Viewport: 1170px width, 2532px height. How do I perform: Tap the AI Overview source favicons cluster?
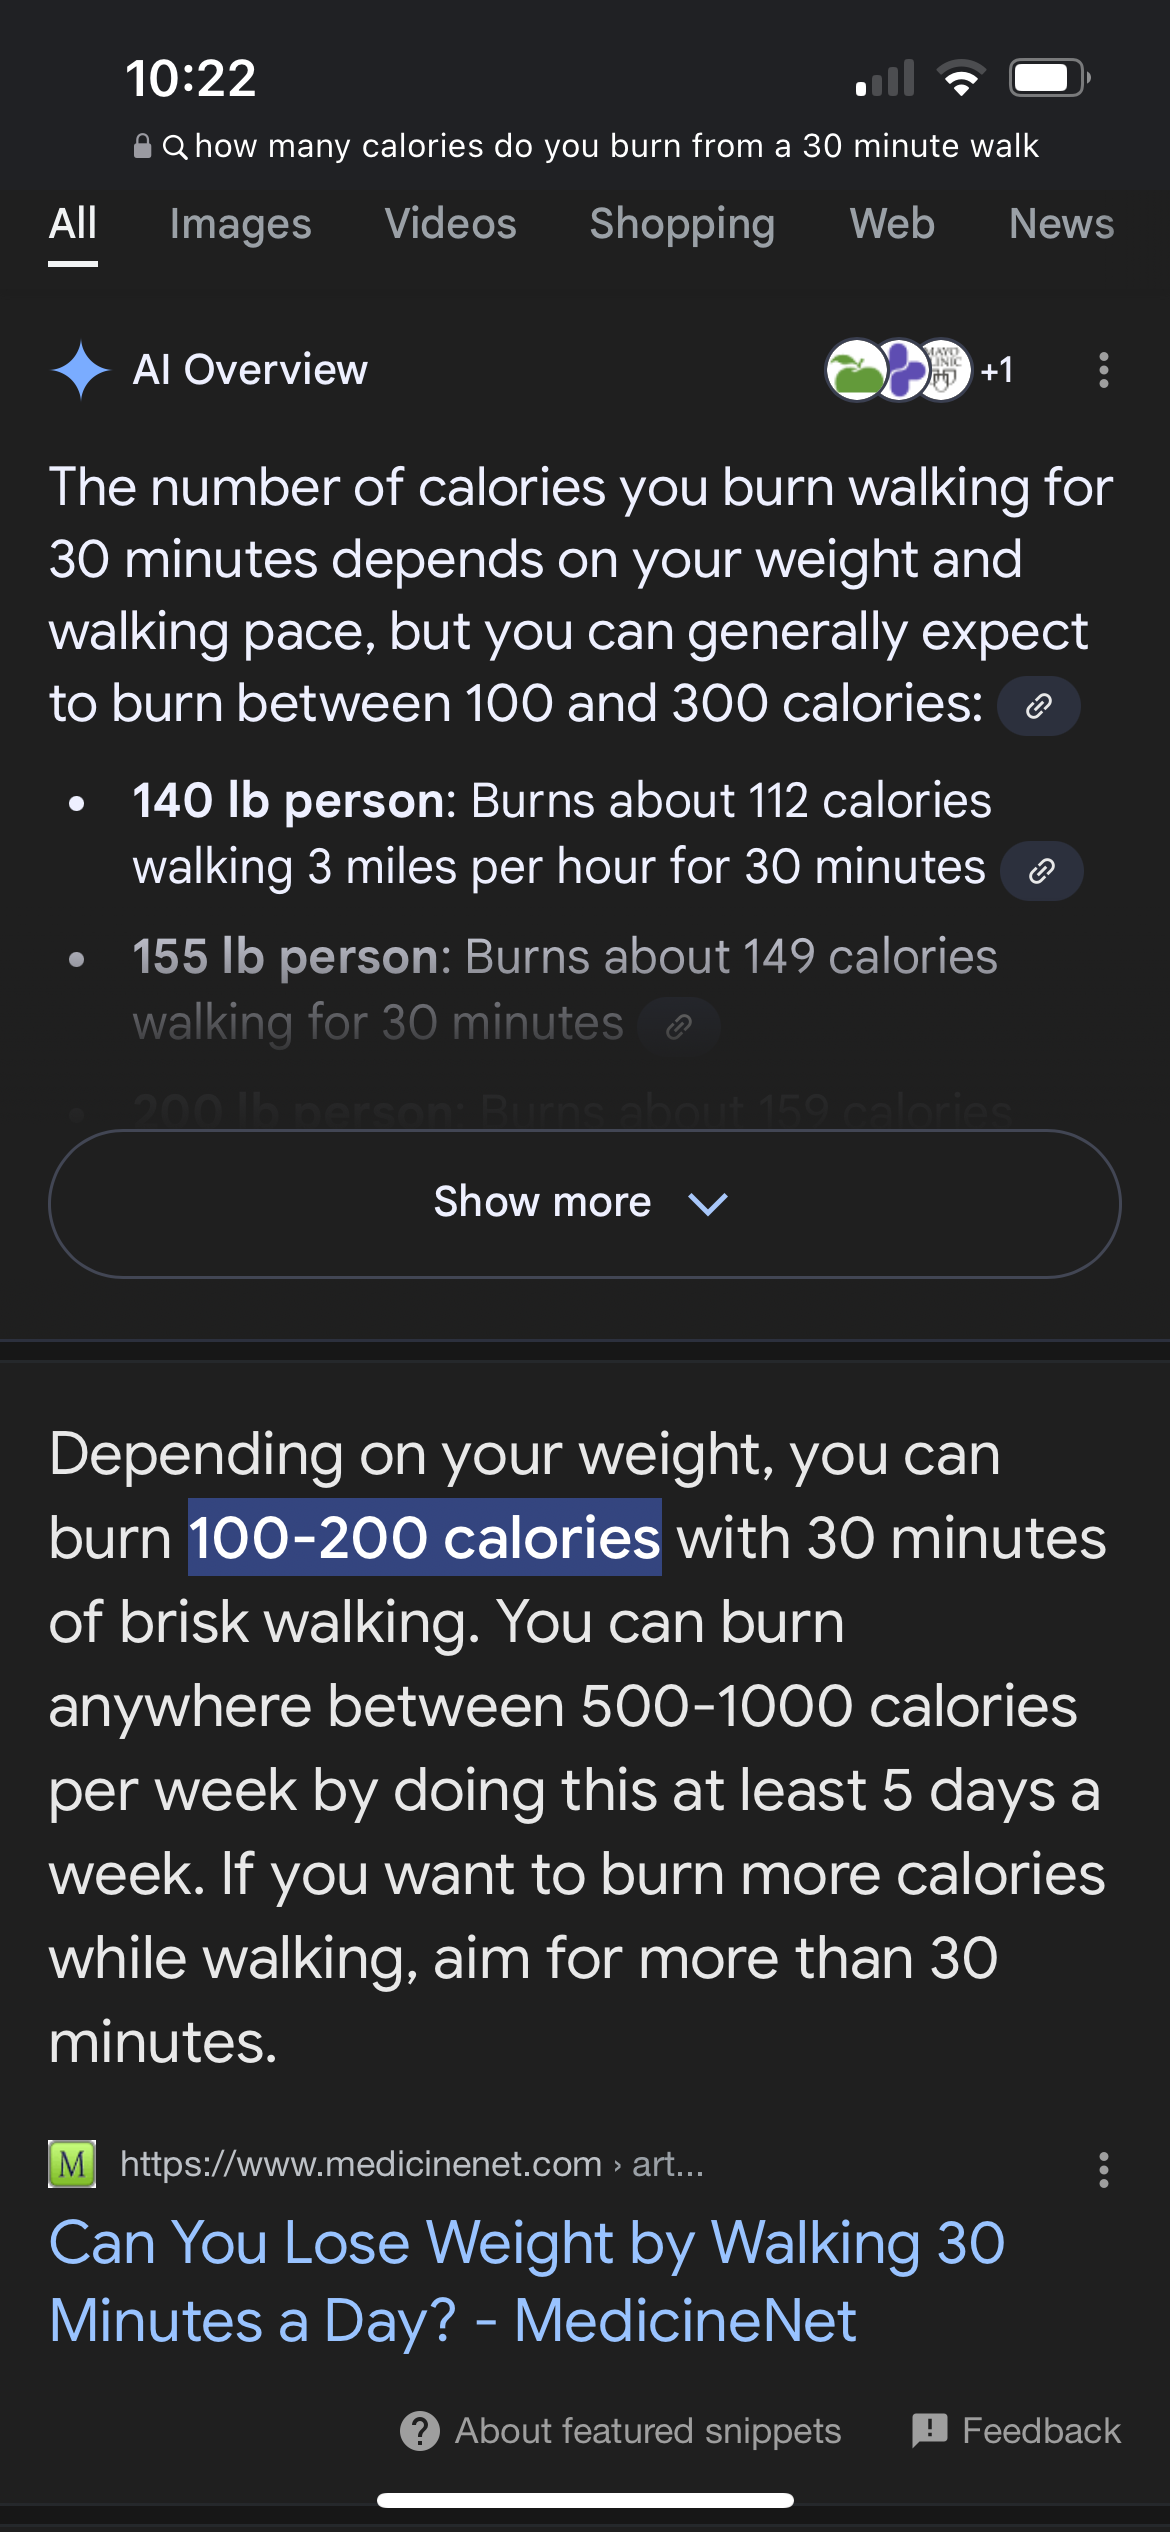coord(898,370)
